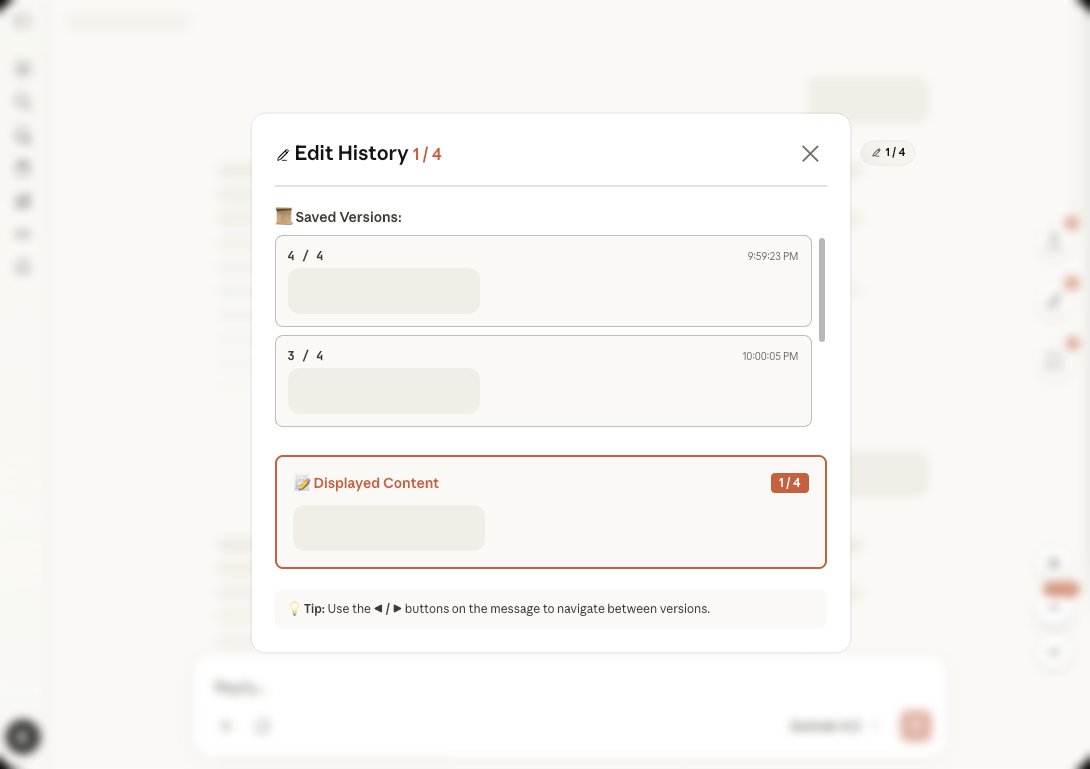Open the model selector dropdown
The image size is (1090, 769).
833,727
